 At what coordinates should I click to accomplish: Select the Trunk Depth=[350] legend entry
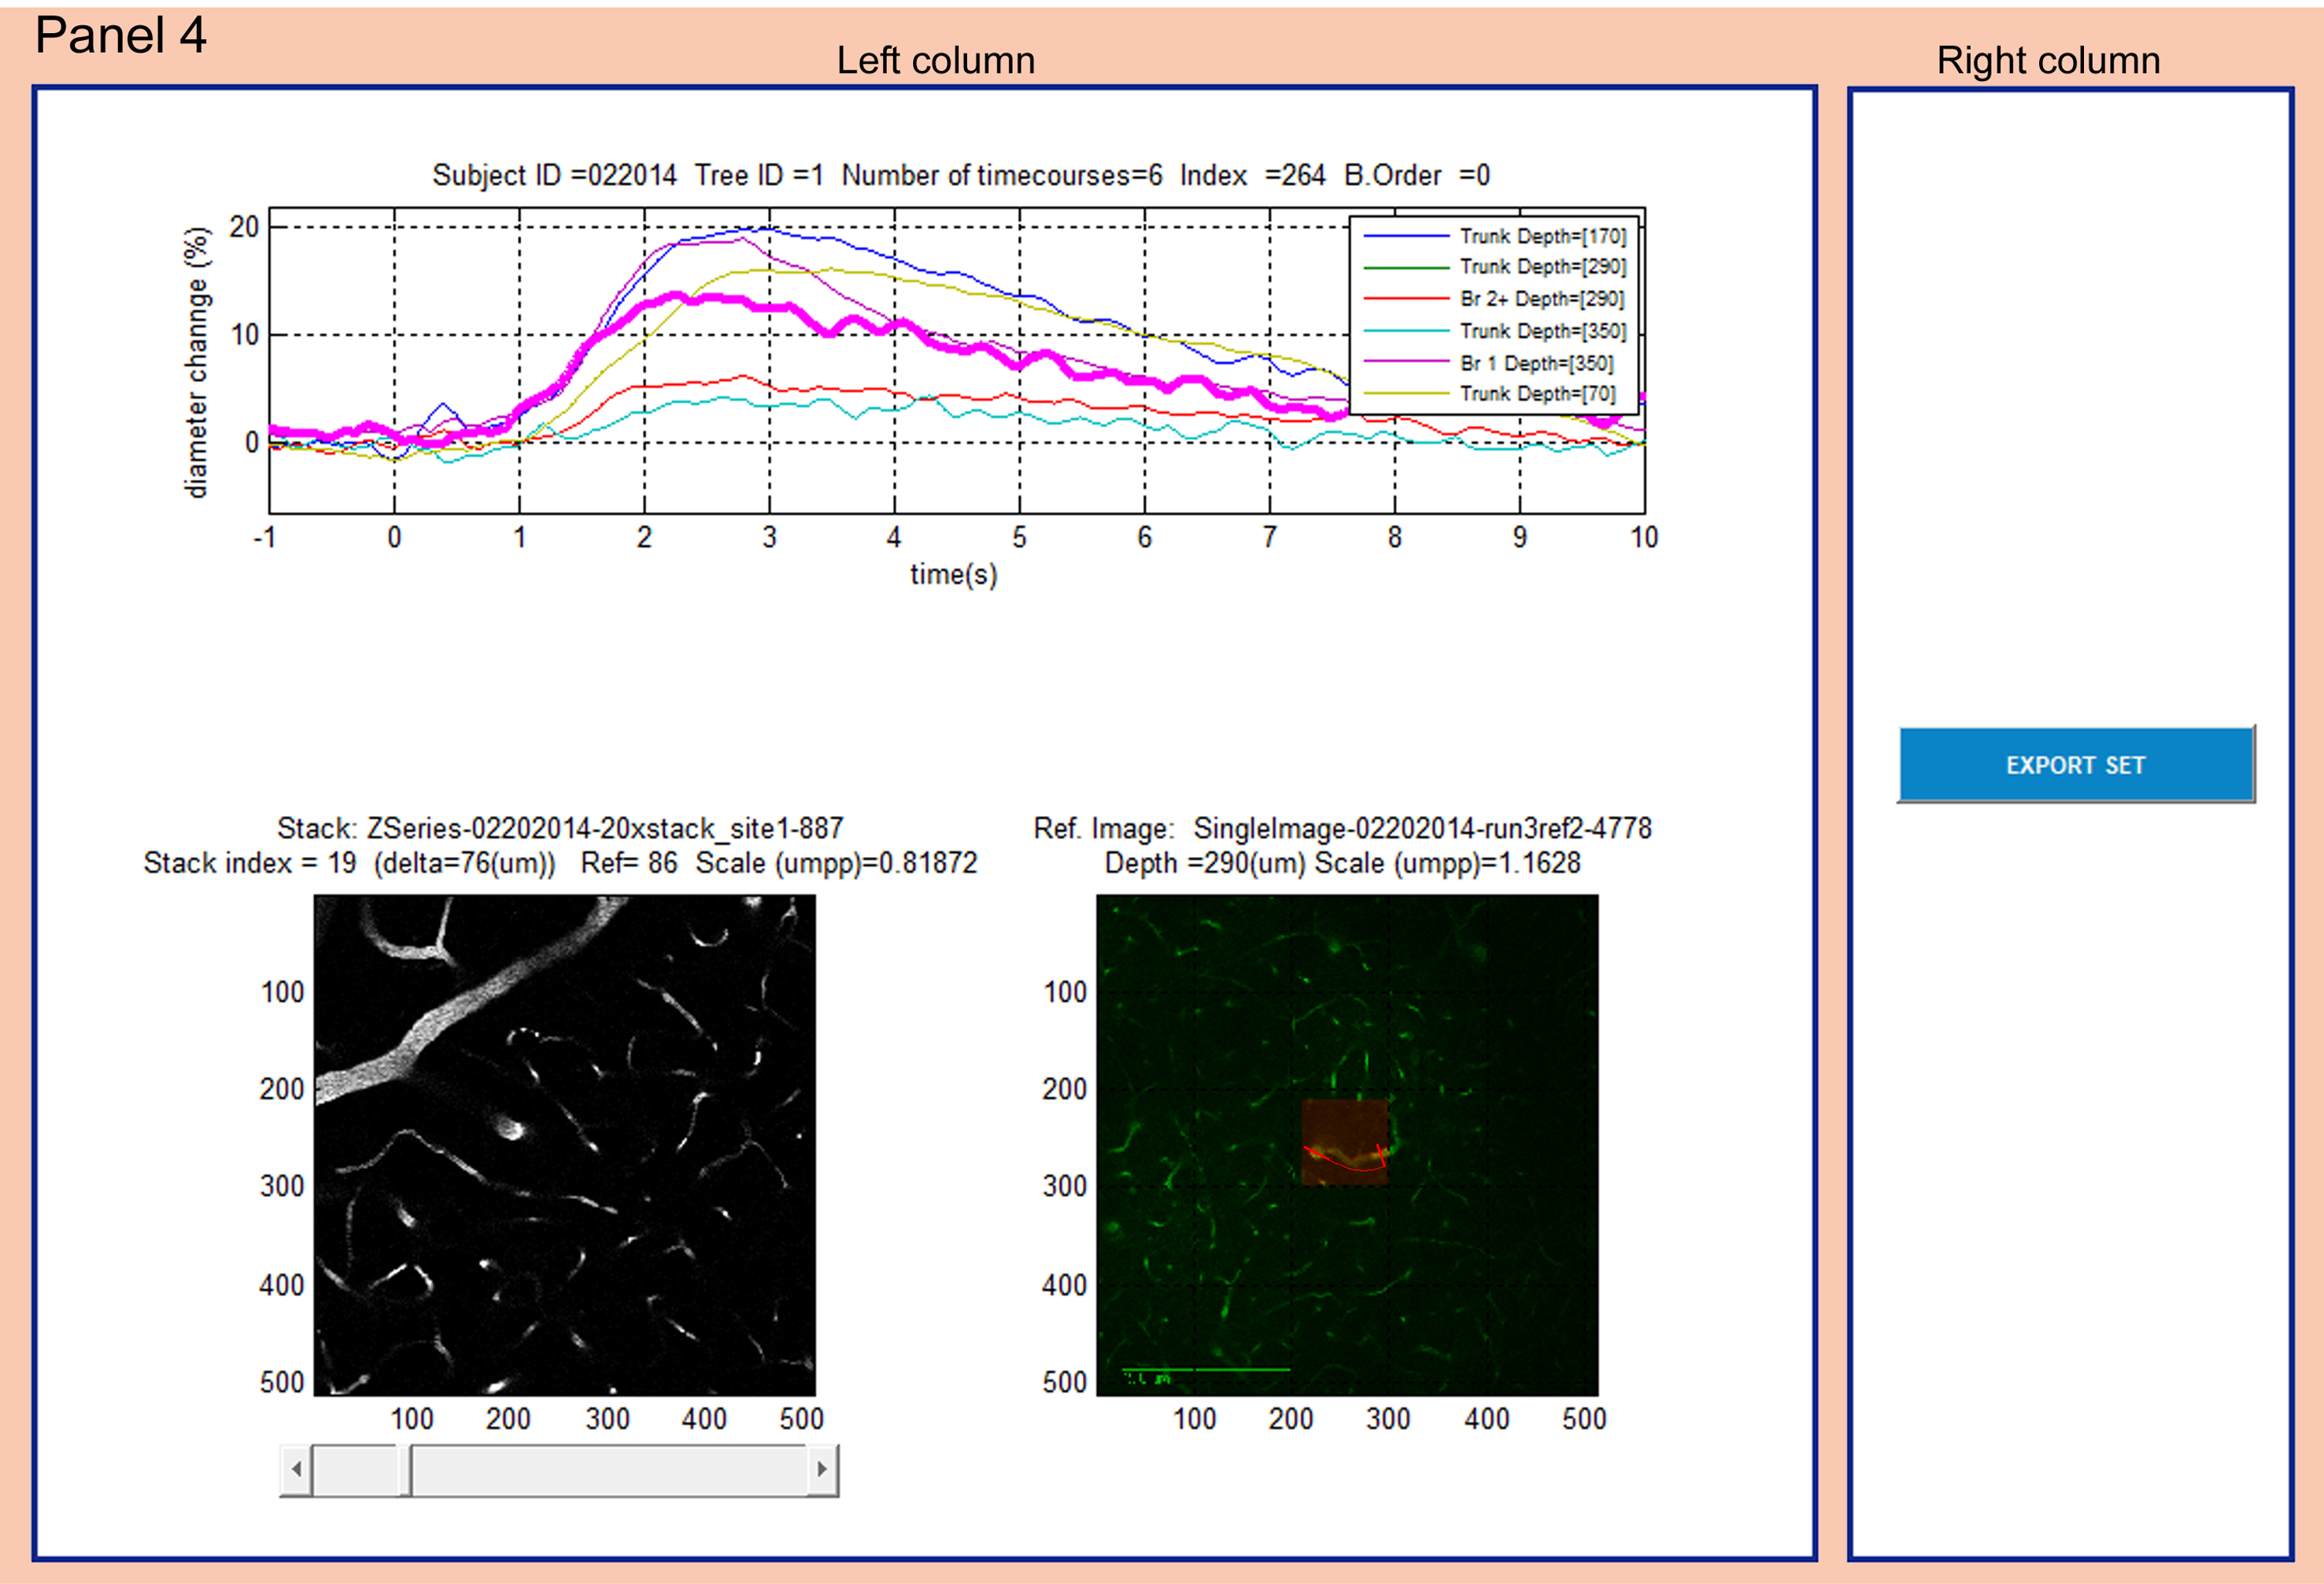click(x=1542, y=331)
